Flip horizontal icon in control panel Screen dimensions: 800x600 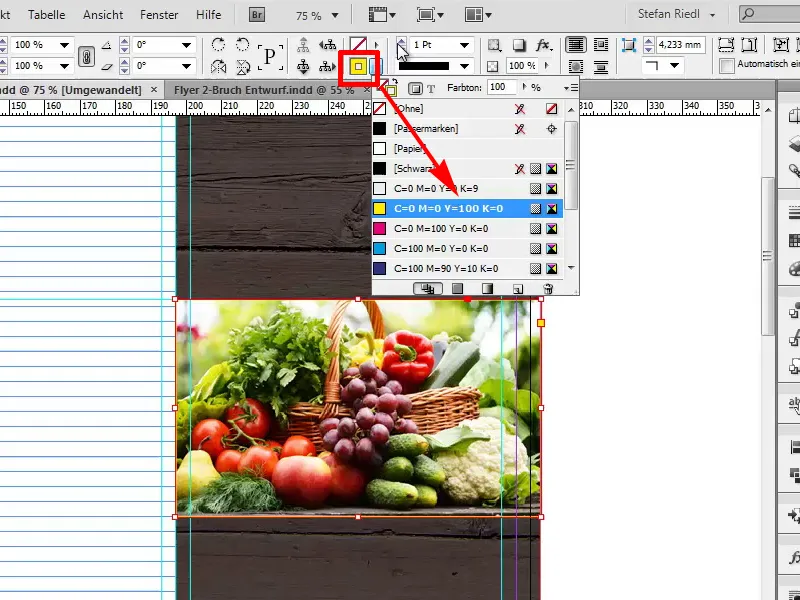pyautogui.click(x=218, y=66)
